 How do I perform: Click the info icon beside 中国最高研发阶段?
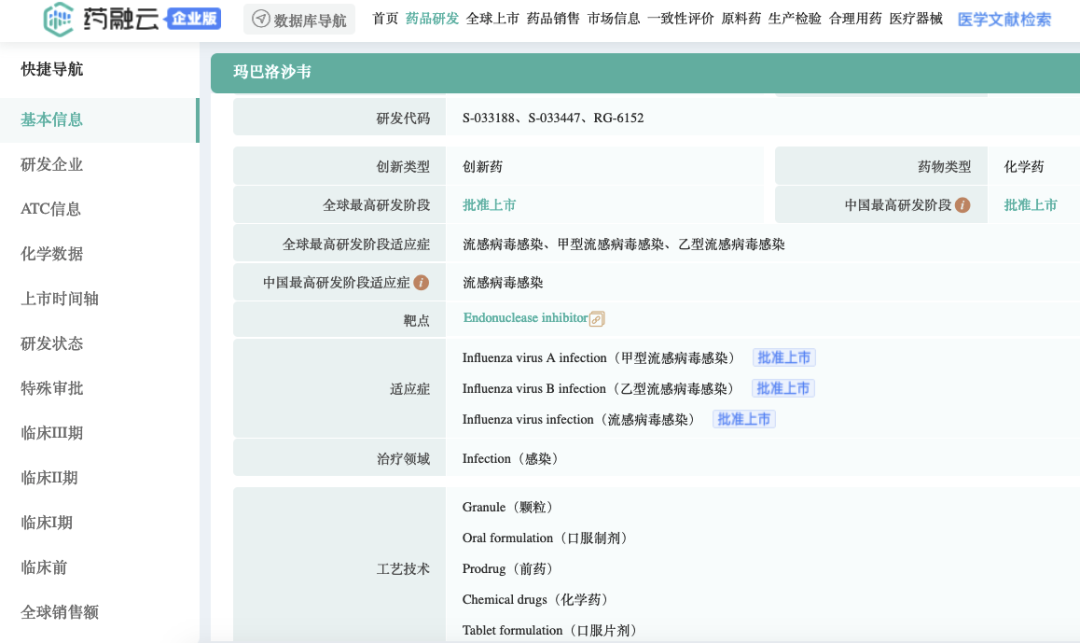pos(962,205)
